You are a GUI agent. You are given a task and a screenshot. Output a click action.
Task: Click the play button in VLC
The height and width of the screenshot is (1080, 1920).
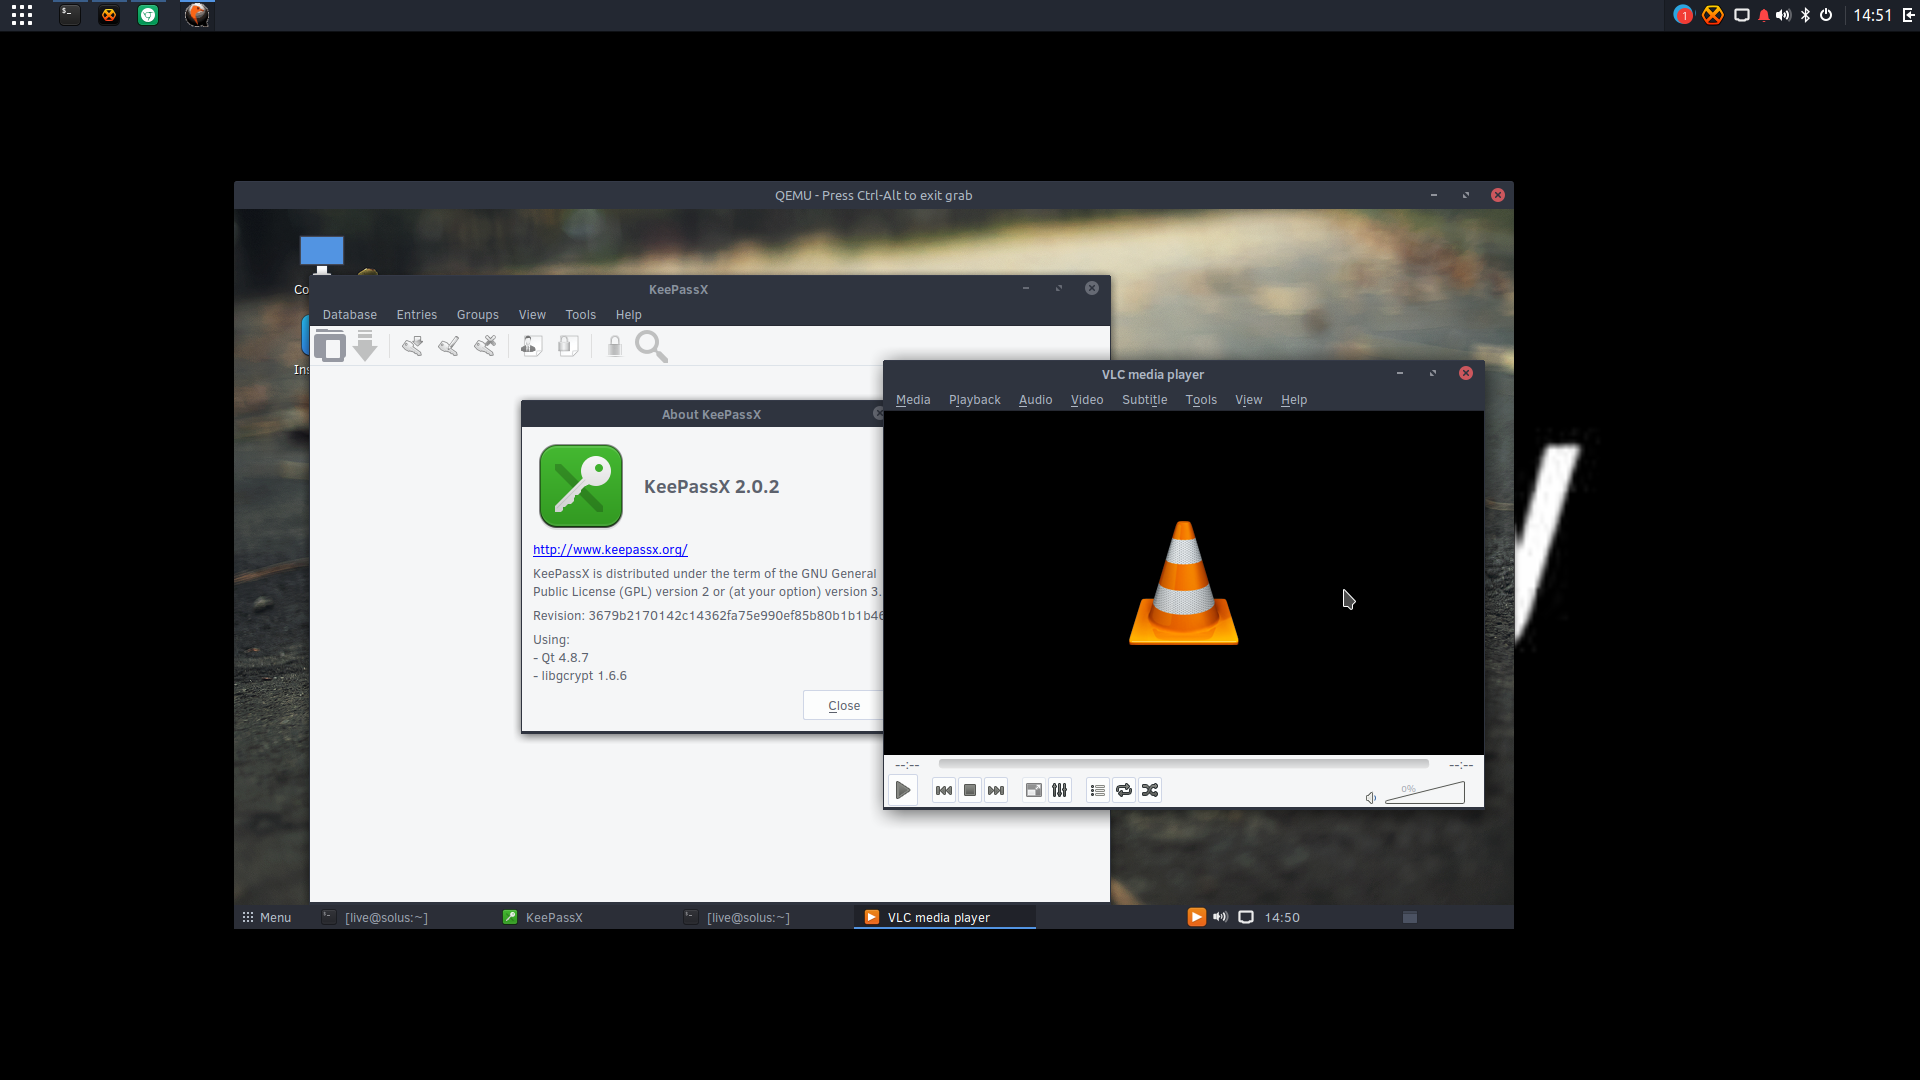(902, 790)
